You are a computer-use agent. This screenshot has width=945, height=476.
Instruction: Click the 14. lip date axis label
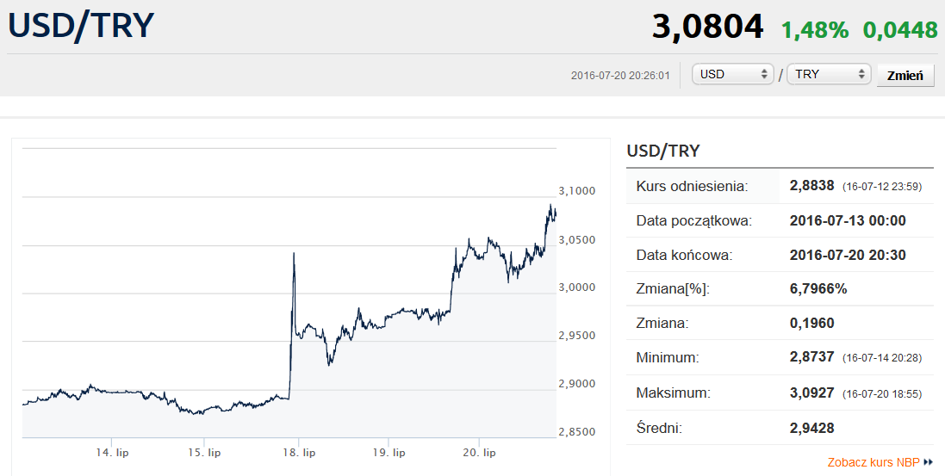113,453
